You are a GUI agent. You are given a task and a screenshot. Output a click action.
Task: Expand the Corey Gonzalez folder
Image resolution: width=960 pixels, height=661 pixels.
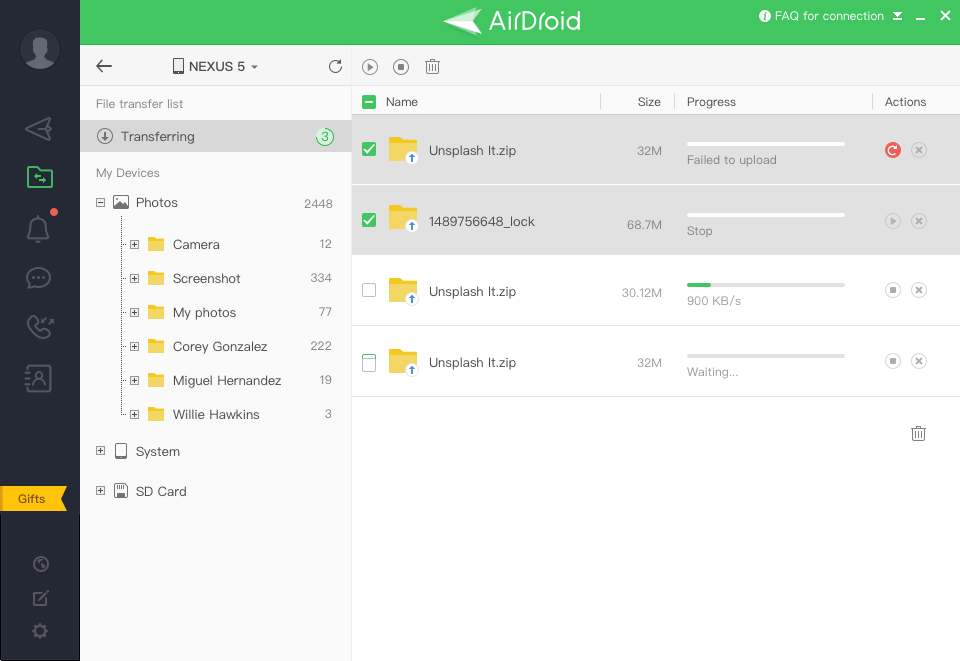[135, 346]
